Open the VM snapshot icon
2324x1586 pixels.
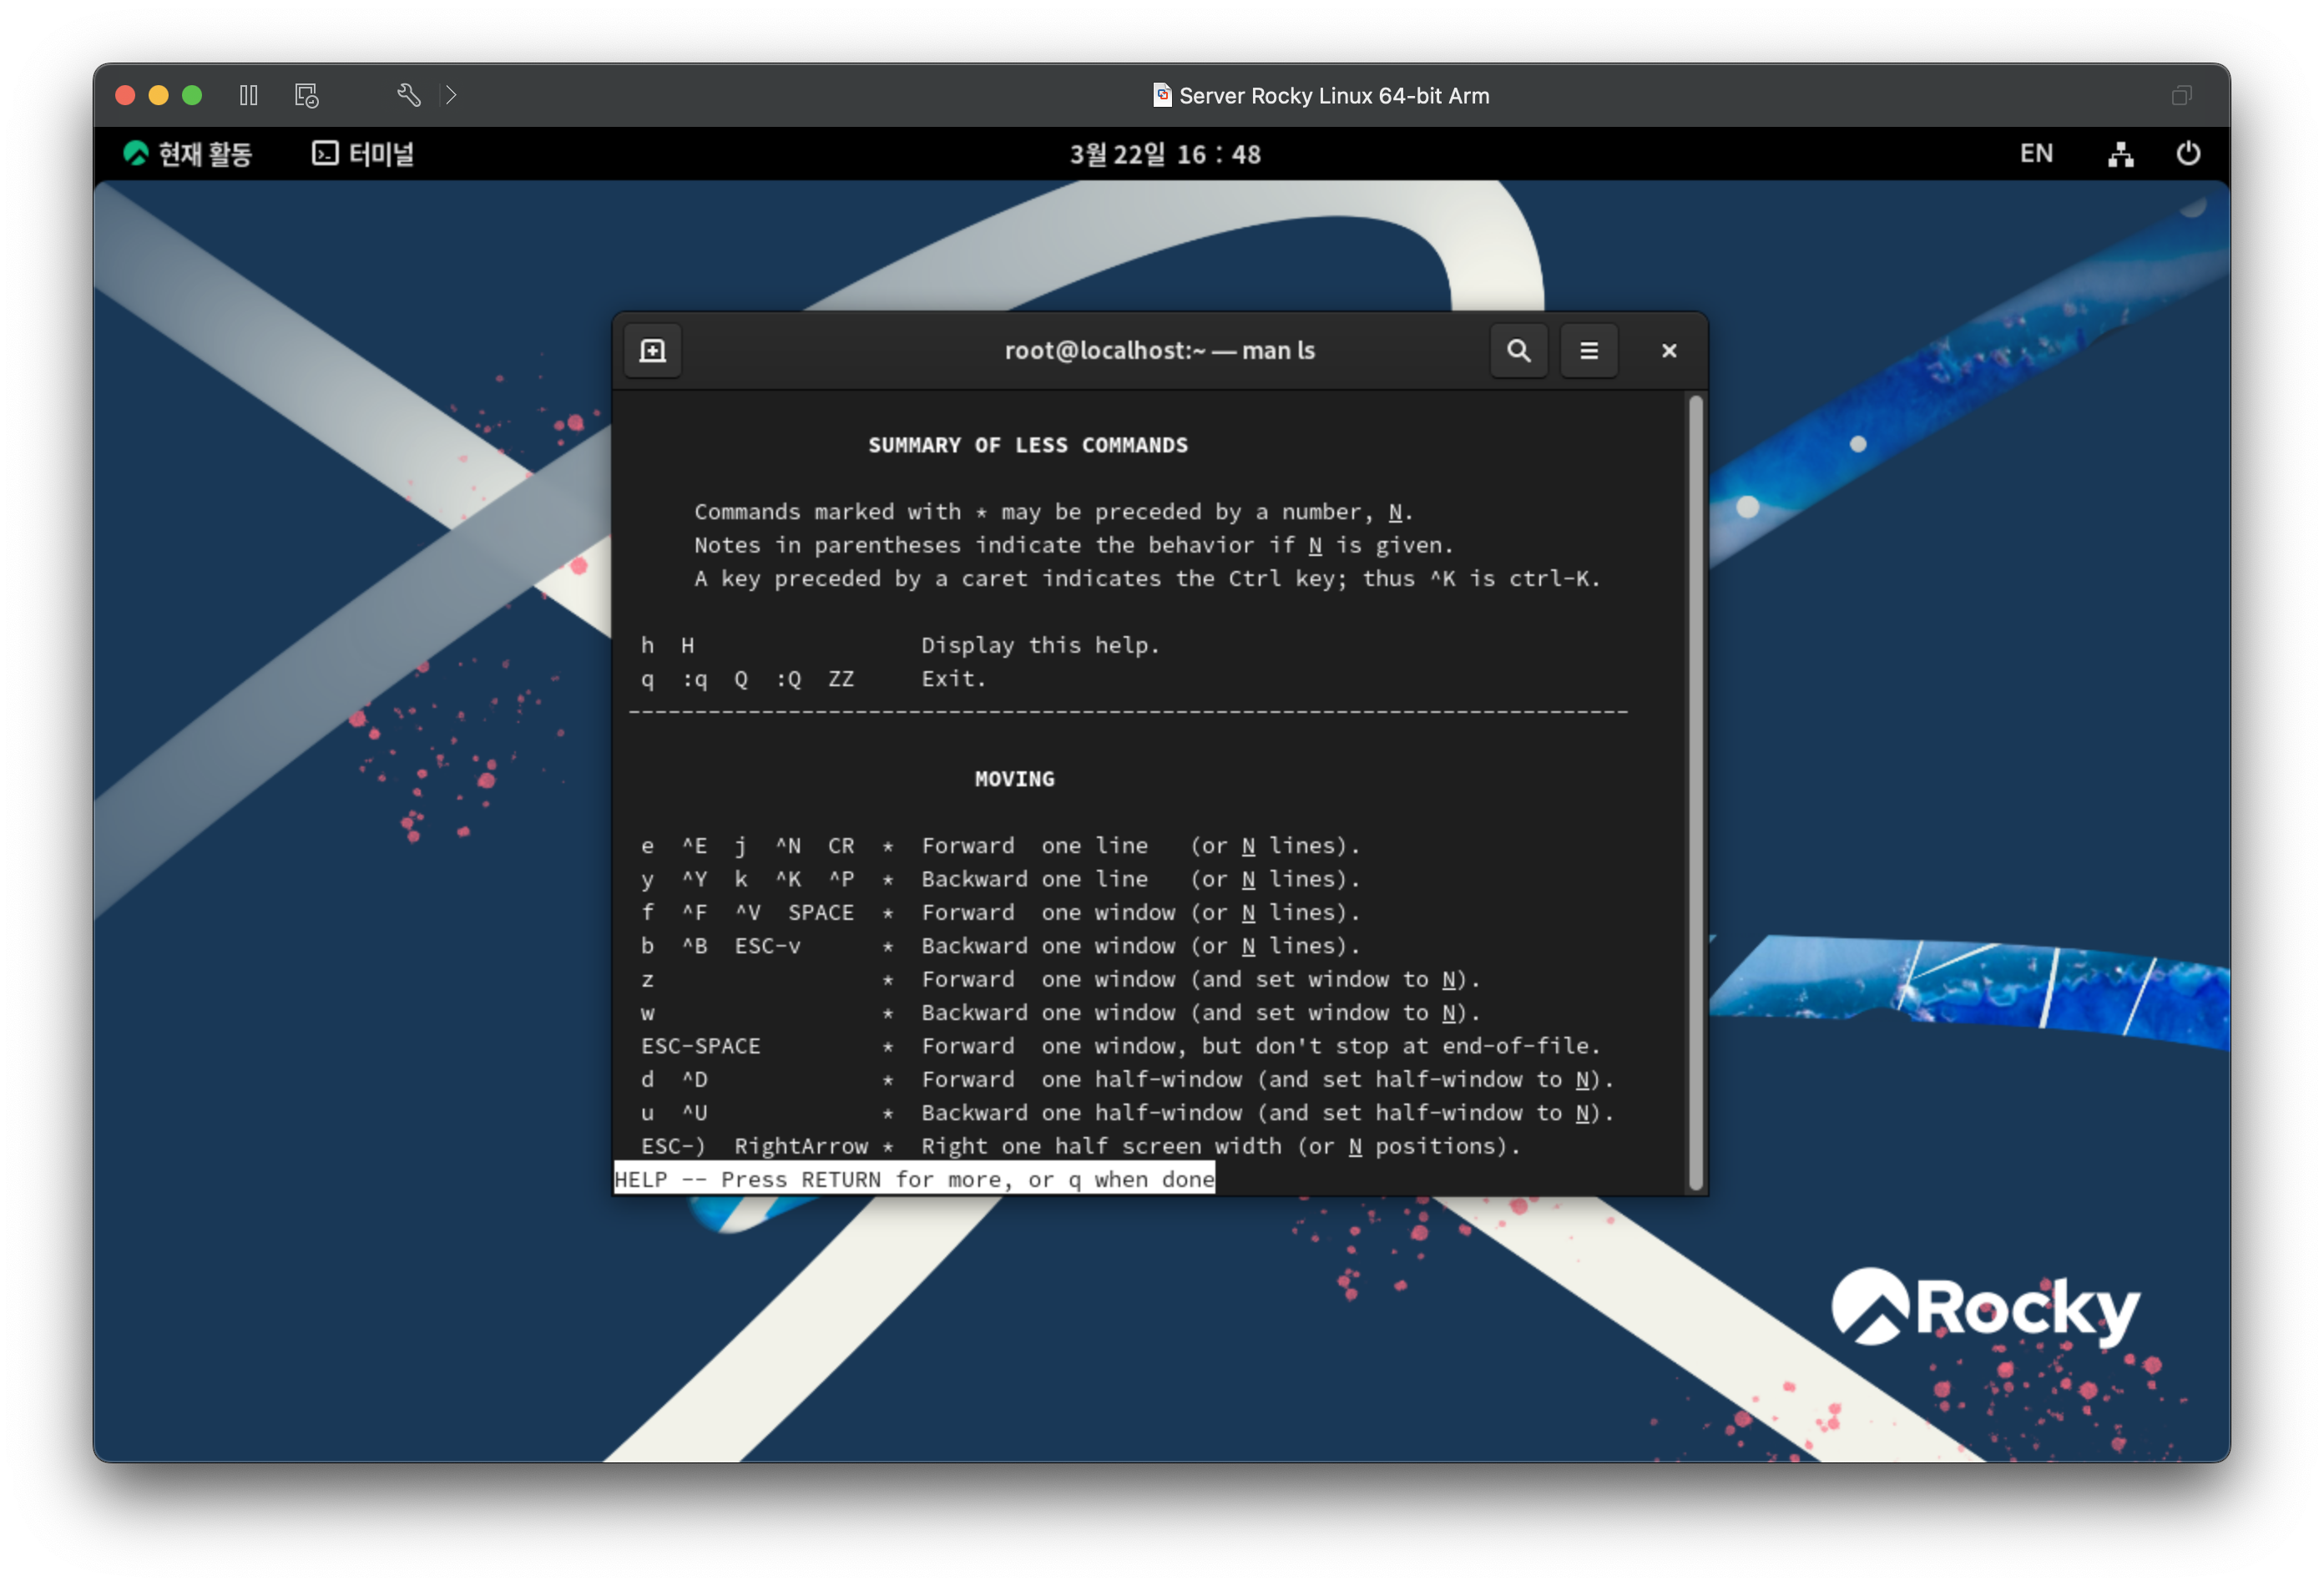click(x=306, y=95)
